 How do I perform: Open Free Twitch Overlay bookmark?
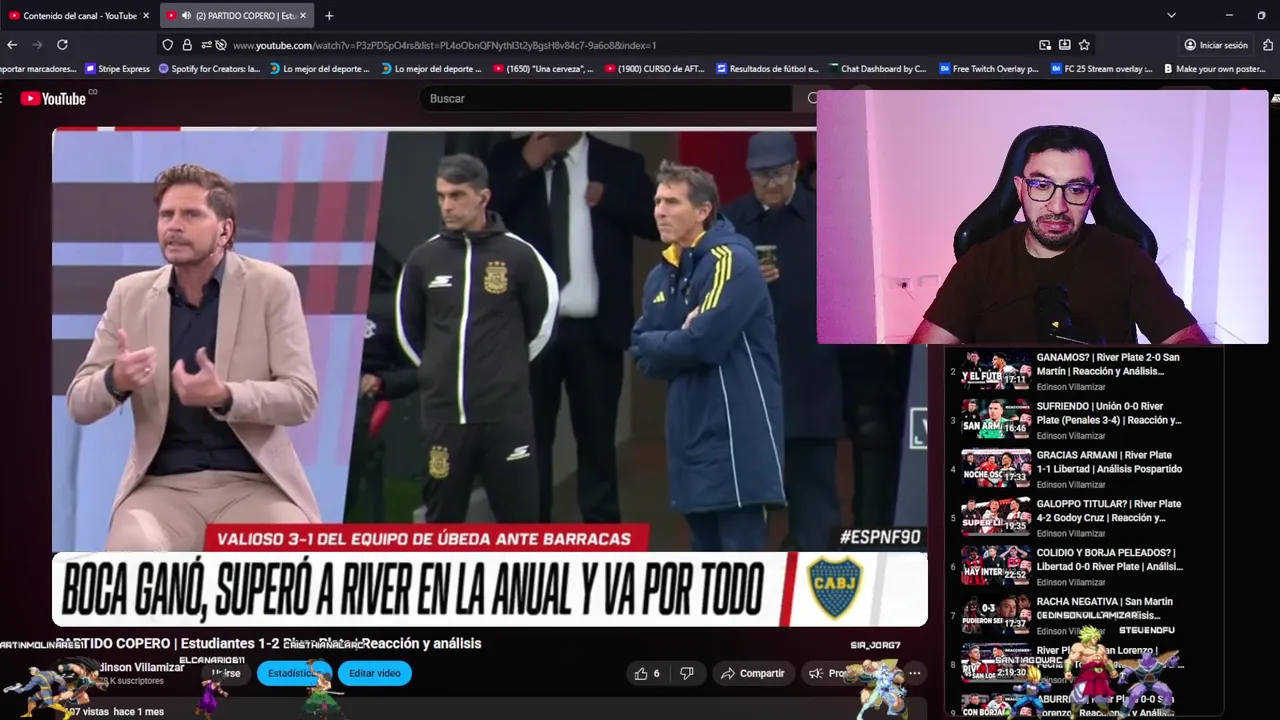(x=988, y=69)
